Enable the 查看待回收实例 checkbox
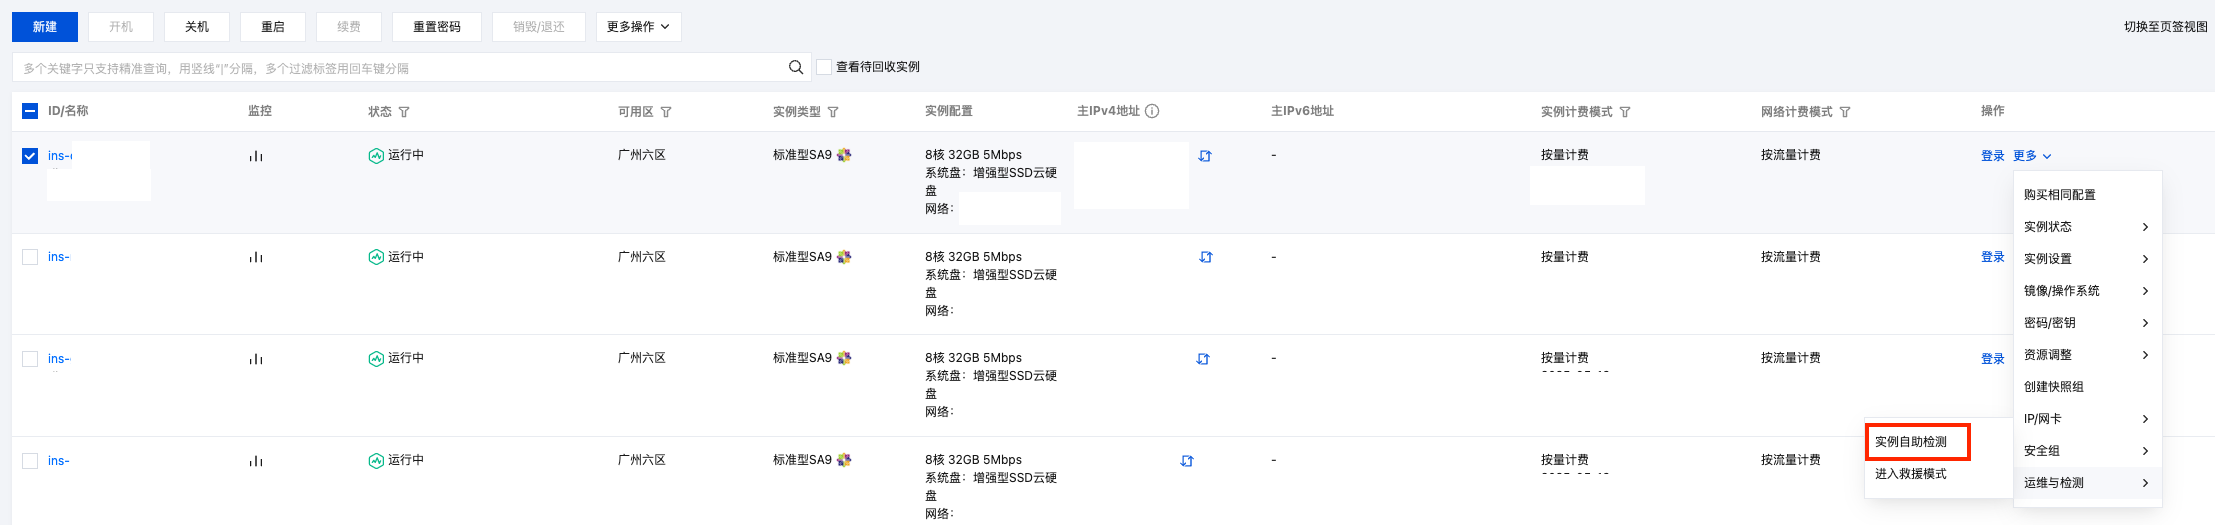2215x525 pixels. click(824, 67)
